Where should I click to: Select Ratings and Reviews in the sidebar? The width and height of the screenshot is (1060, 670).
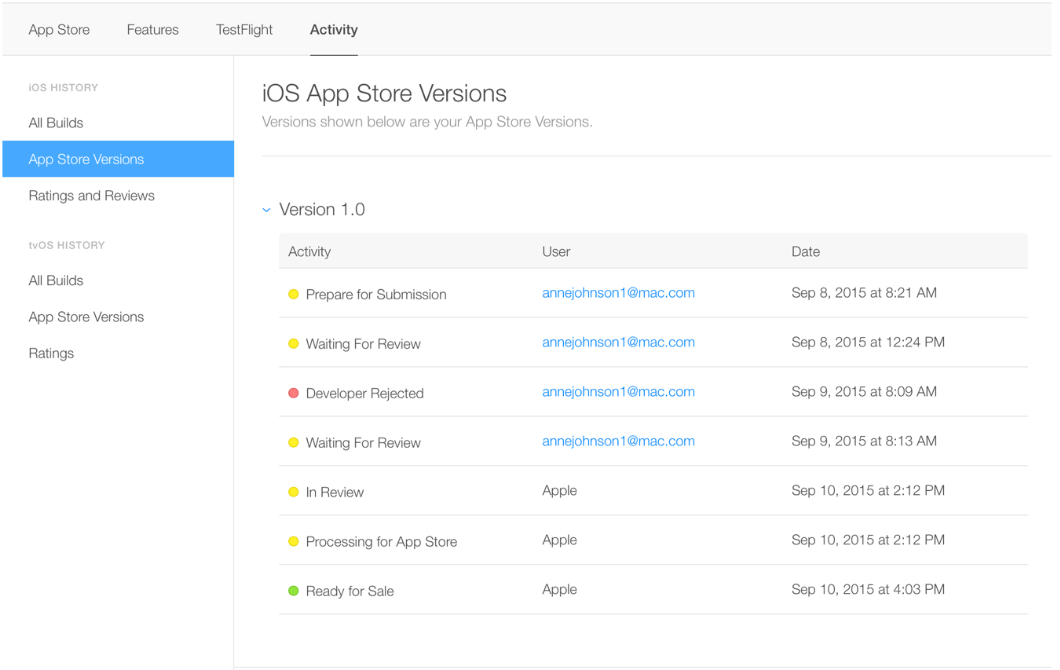point(91,195)
